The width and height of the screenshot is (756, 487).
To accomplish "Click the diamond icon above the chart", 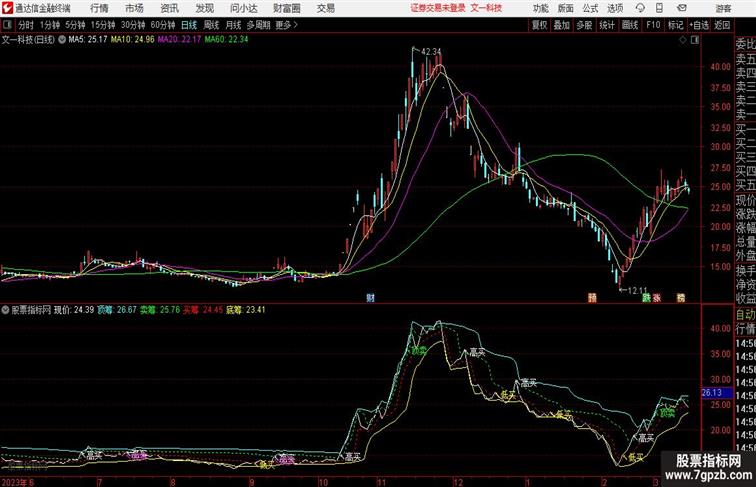I will pos(683,40).
